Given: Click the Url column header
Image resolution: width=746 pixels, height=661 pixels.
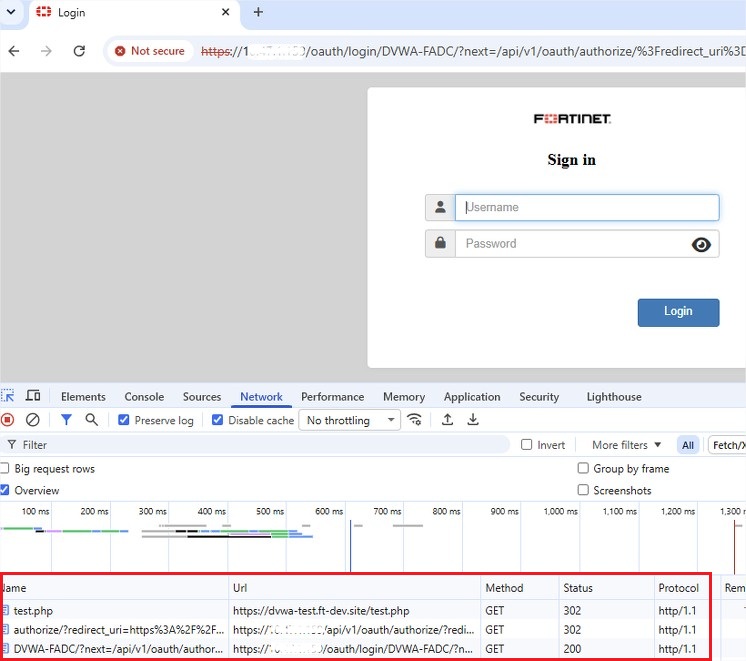Looking at the screenshot, I should (x=354, y=588).
